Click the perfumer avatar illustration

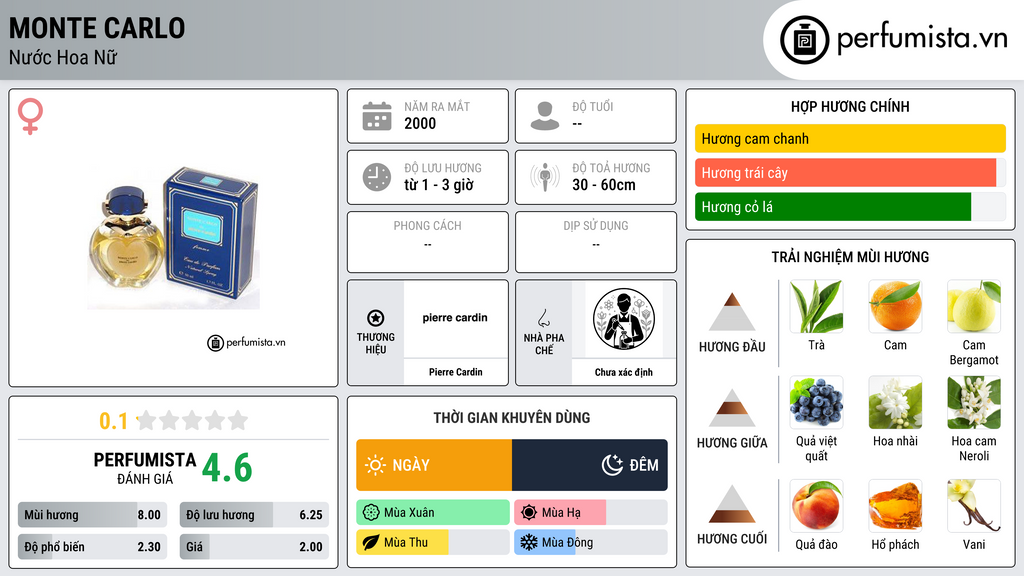point(624,319)
